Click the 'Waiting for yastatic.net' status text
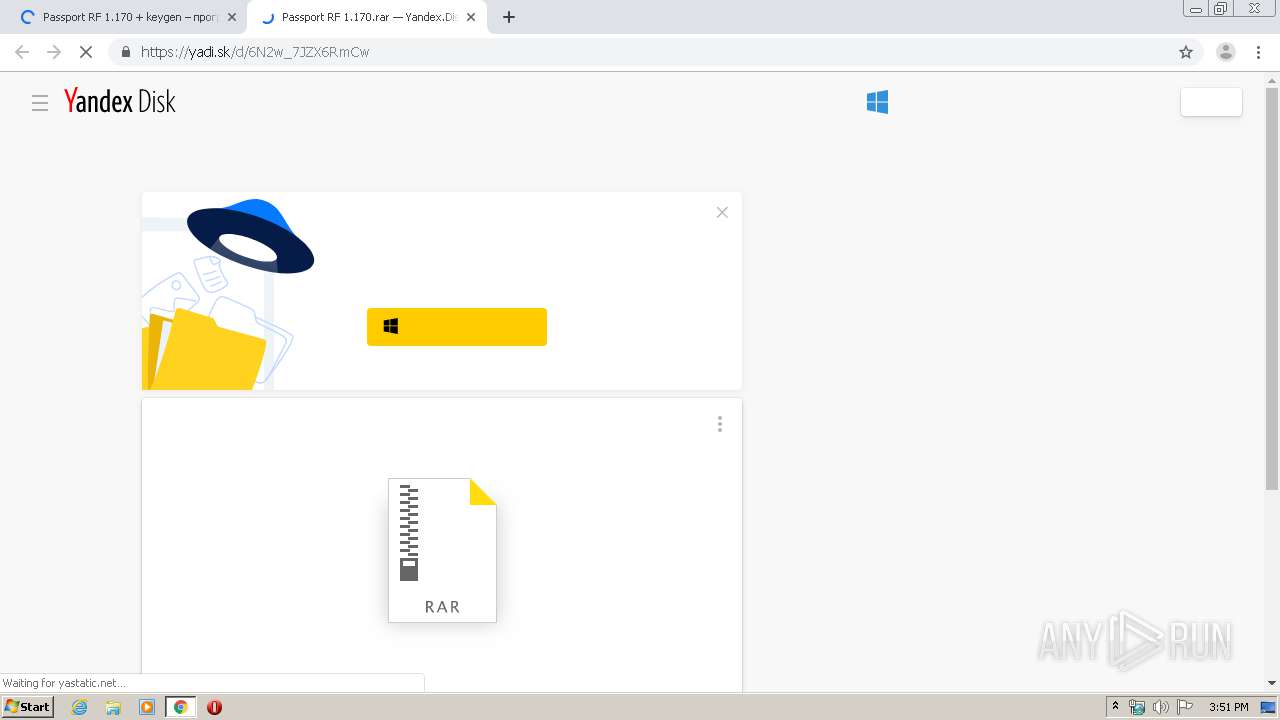This screenshot has width=1280, height=720. click(64, 683)
